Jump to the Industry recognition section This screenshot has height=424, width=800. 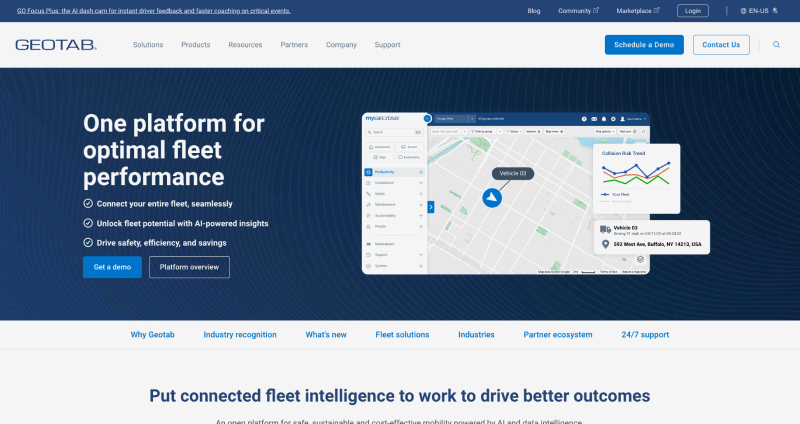pyautogui.click(x=240, y=335)
